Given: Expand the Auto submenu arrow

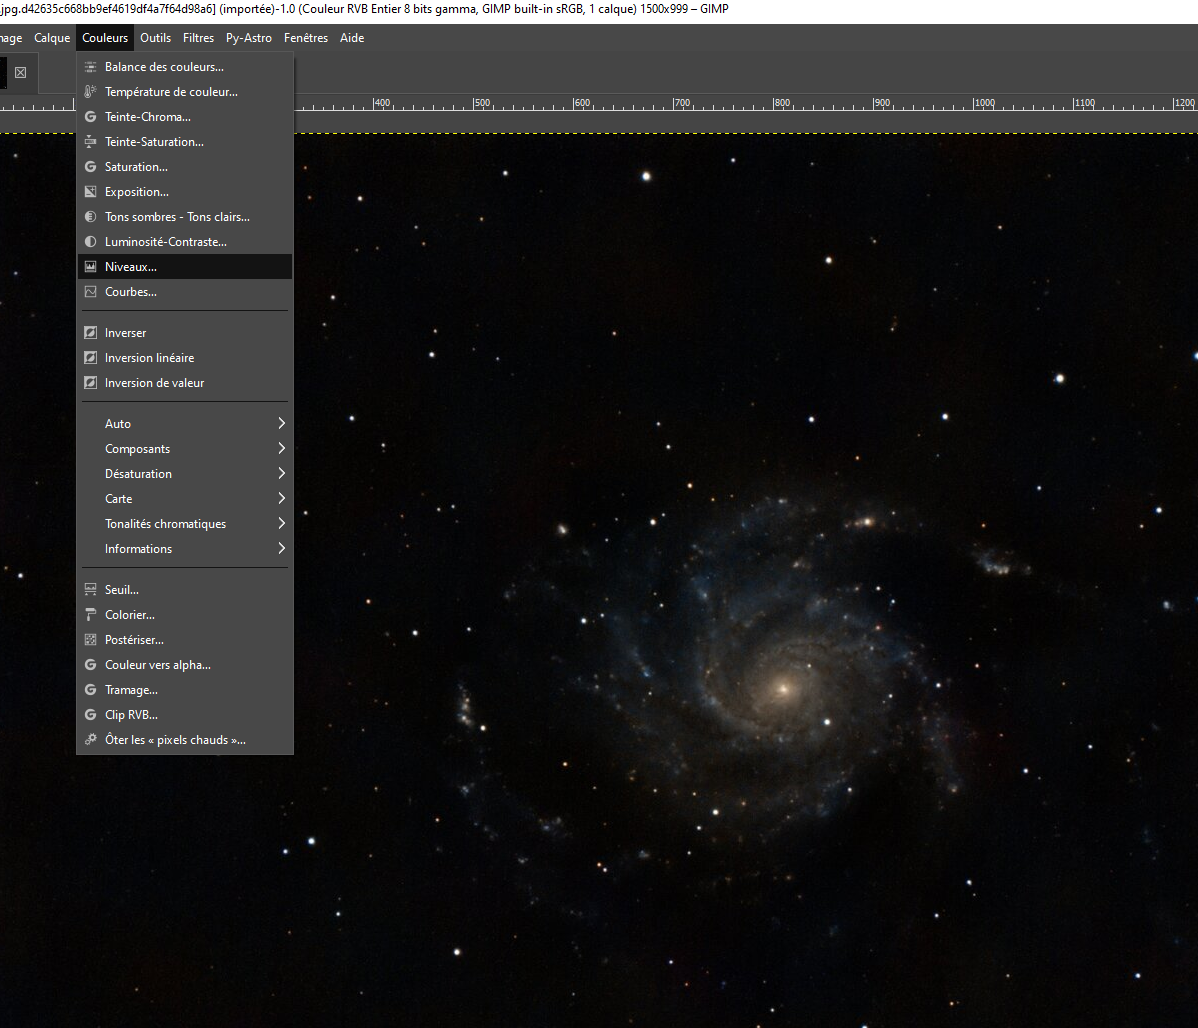Looking at the screenshot, I should pyautogui.click(x=281, y=424).
